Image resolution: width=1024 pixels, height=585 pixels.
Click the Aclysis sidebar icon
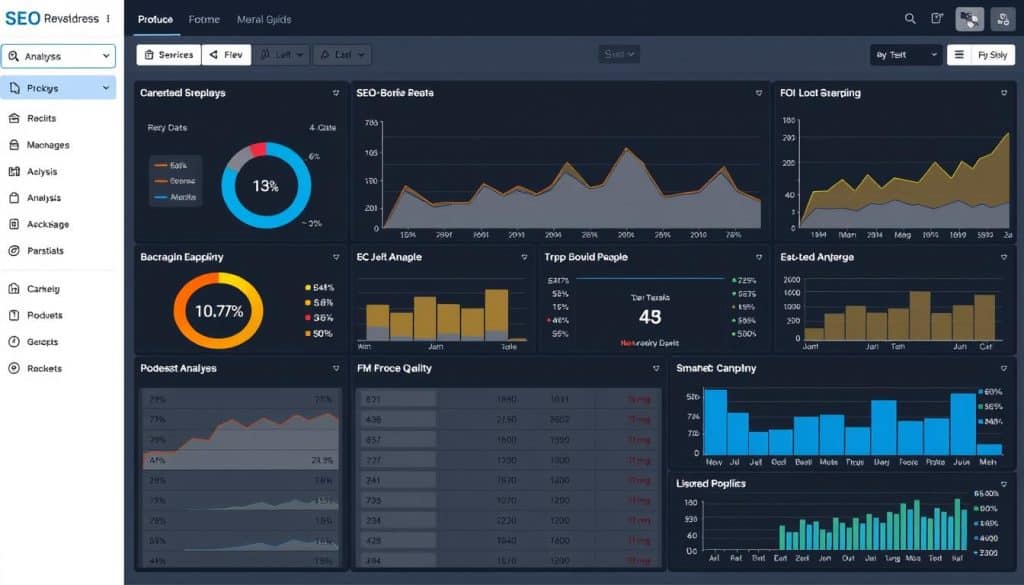14,172
